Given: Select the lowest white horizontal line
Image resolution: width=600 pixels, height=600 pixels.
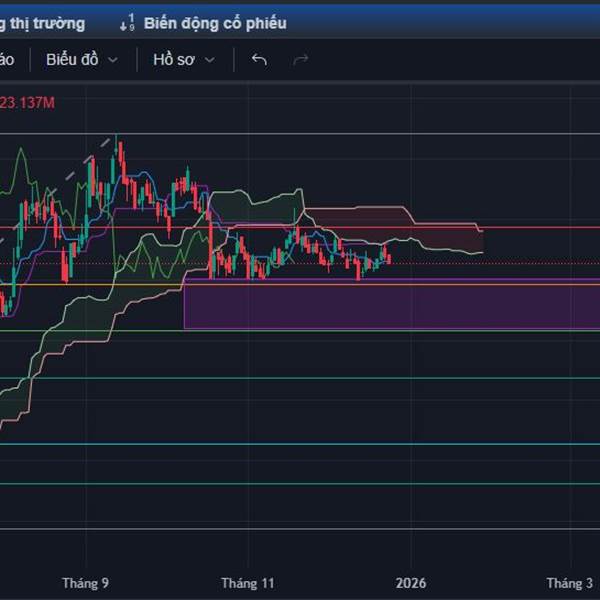Looking at the screenshot, I should 300,528.
